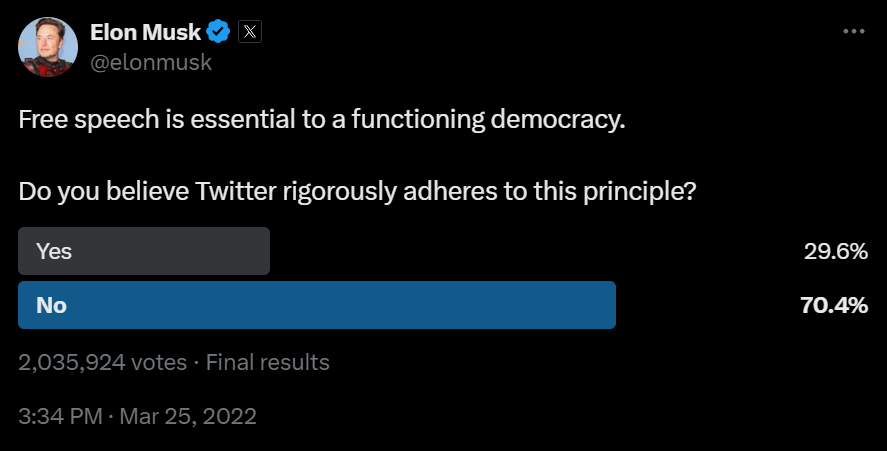The height and width of the screenshot is (451, 887).
Task: Click the 2,035,924 votes count
Action: pyautogui.click(x=102, y=362)
